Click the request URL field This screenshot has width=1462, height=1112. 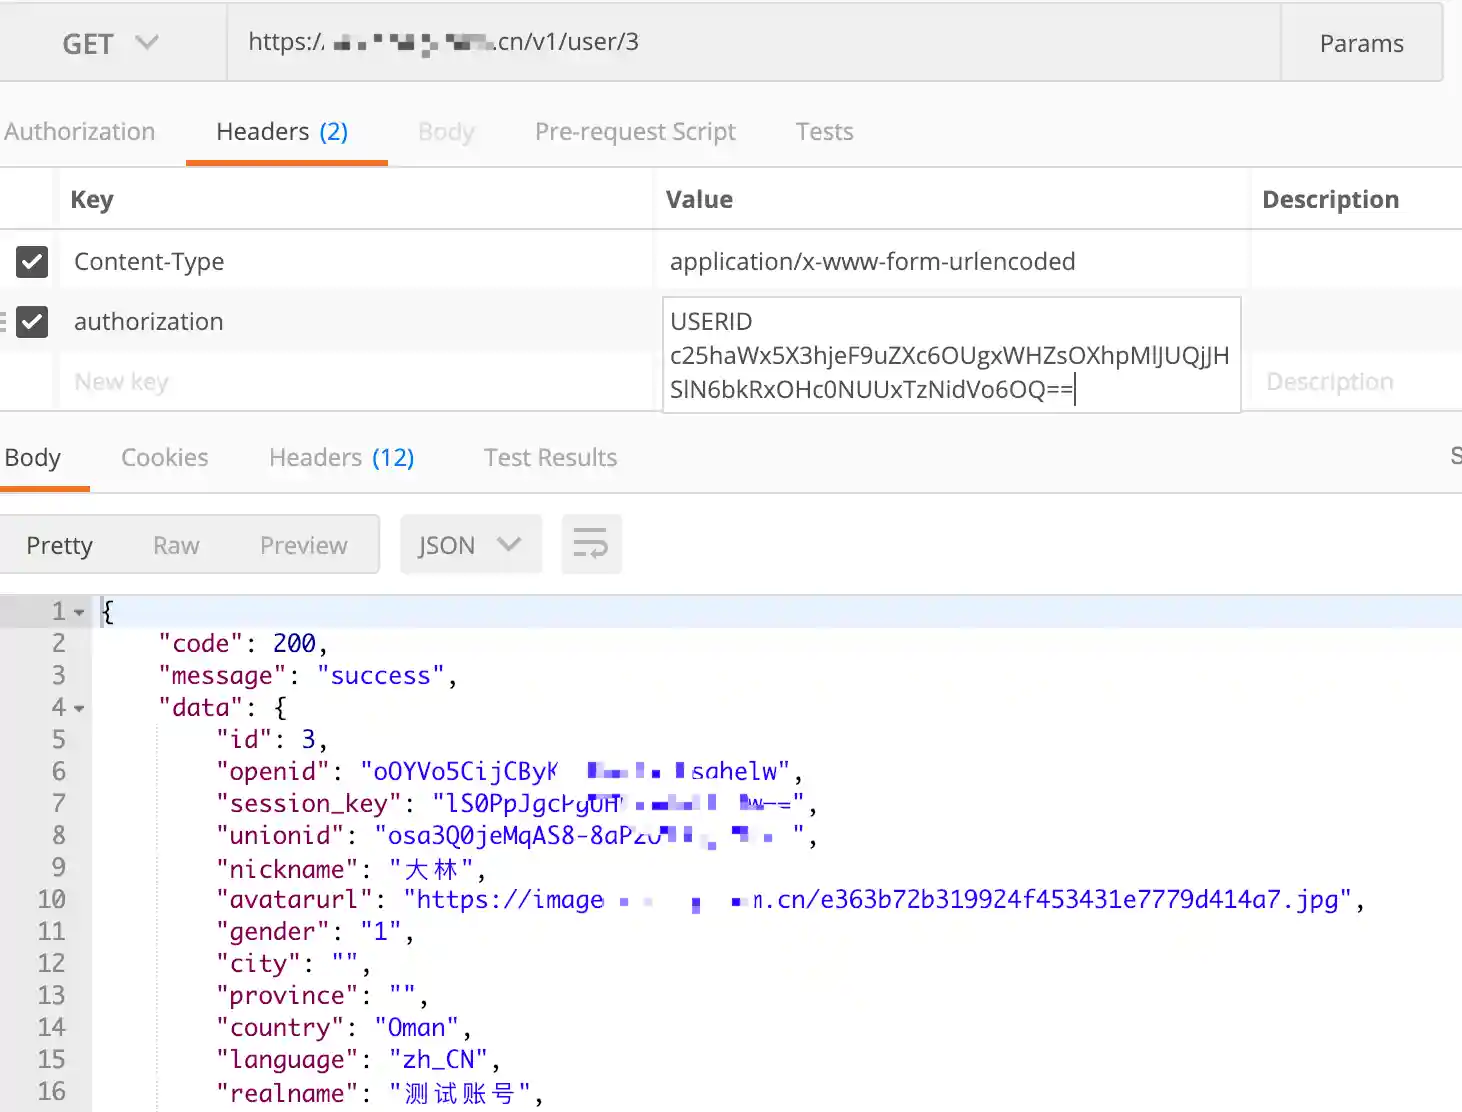pos(750,42)
